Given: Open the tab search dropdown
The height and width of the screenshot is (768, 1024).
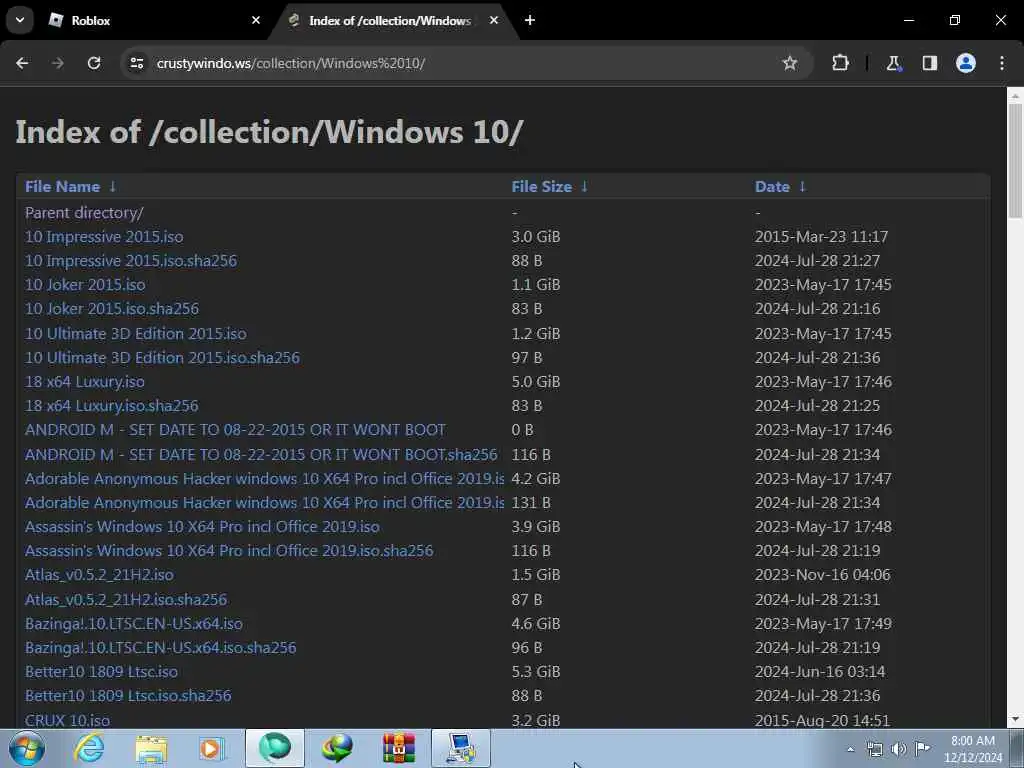Looking at the screenshot, I should (x=20, y=20).
